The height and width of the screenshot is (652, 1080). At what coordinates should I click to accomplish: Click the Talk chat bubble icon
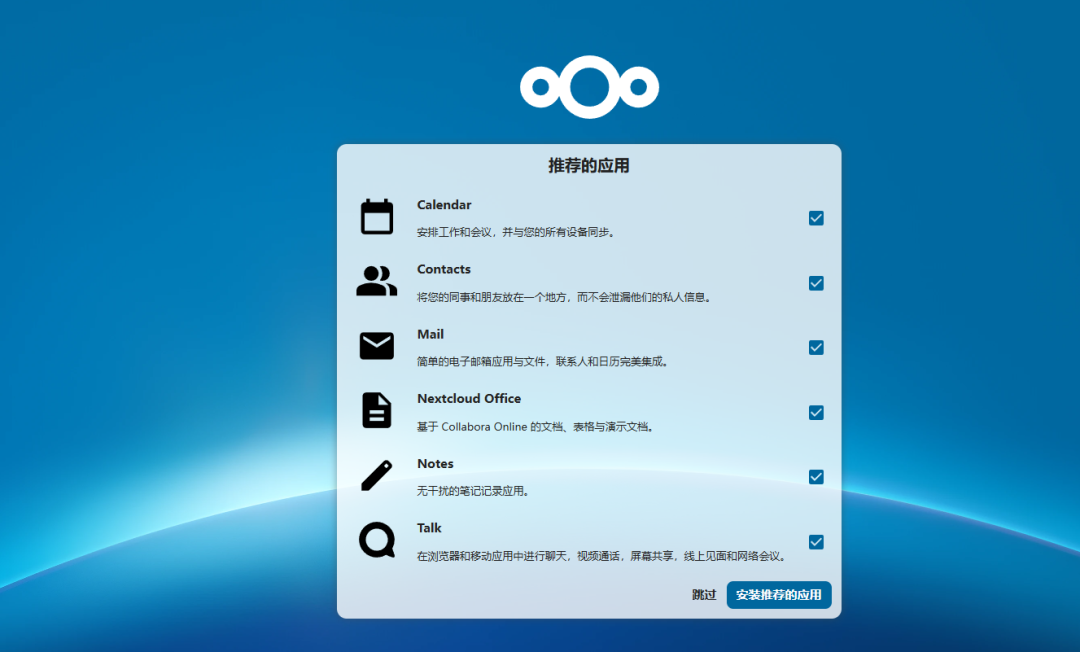[377, 540]
